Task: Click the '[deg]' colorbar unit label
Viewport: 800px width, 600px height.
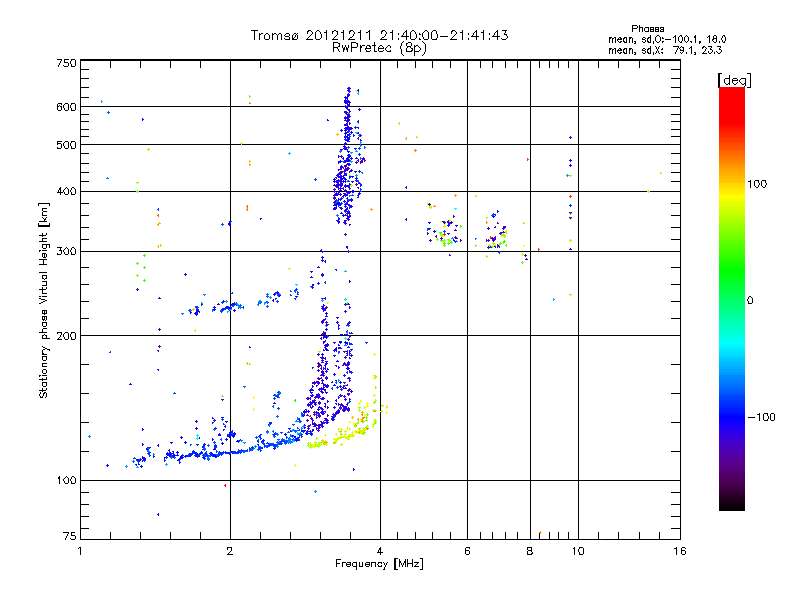Action: [x=734, y=80]
